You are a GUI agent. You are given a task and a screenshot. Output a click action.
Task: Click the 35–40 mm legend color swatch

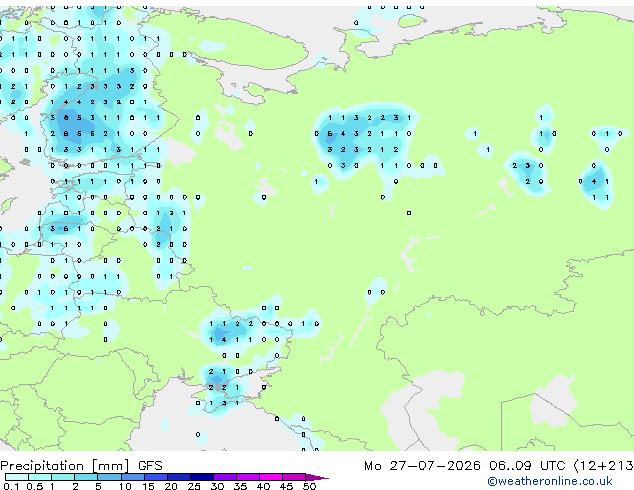pyautogui.click(x=247, y=477)
